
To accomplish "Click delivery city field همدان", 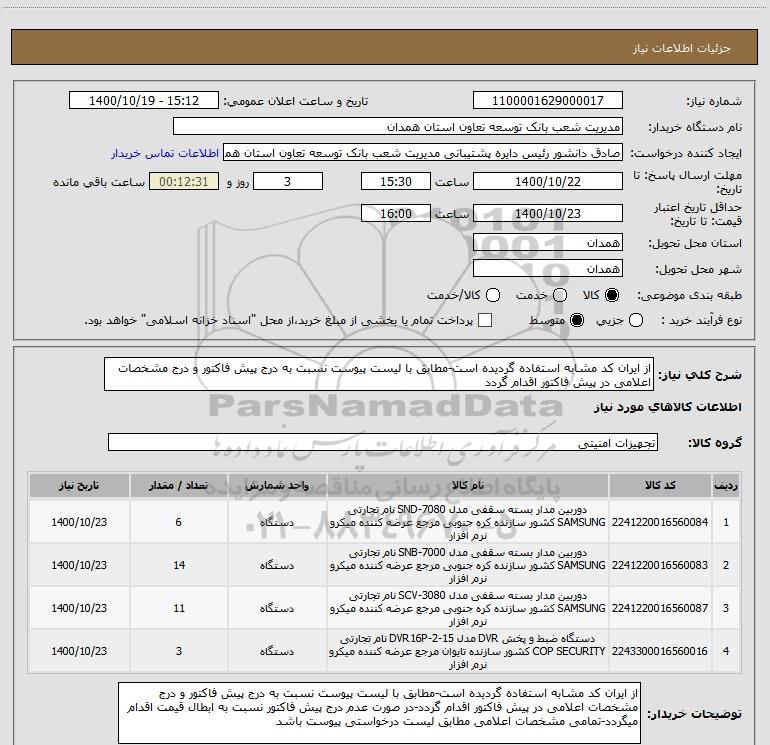I will click(x=548, y=269).
